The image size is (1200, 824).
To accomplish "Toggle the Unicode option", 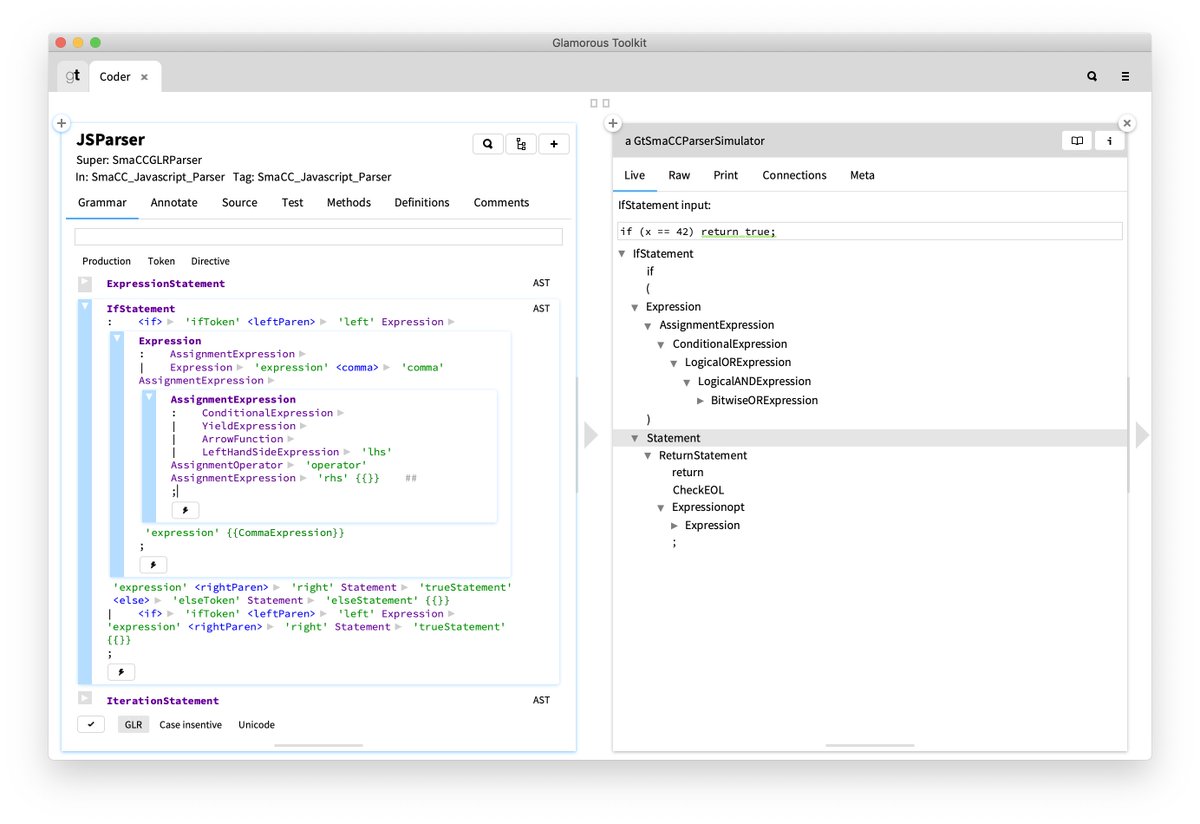I will click(x=256, y=724).
